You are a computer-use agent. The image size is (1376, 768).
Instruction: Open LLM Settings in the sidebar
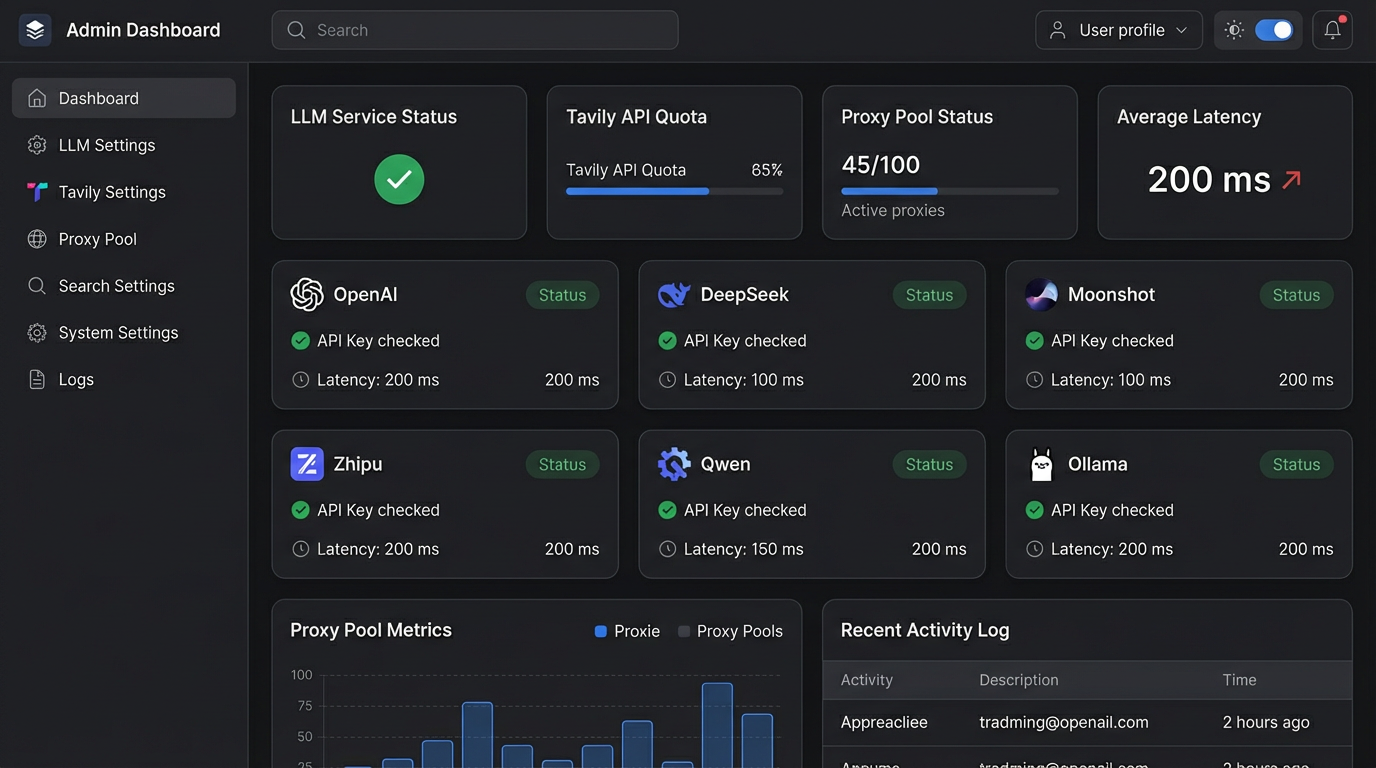click(x=107, y=145)
